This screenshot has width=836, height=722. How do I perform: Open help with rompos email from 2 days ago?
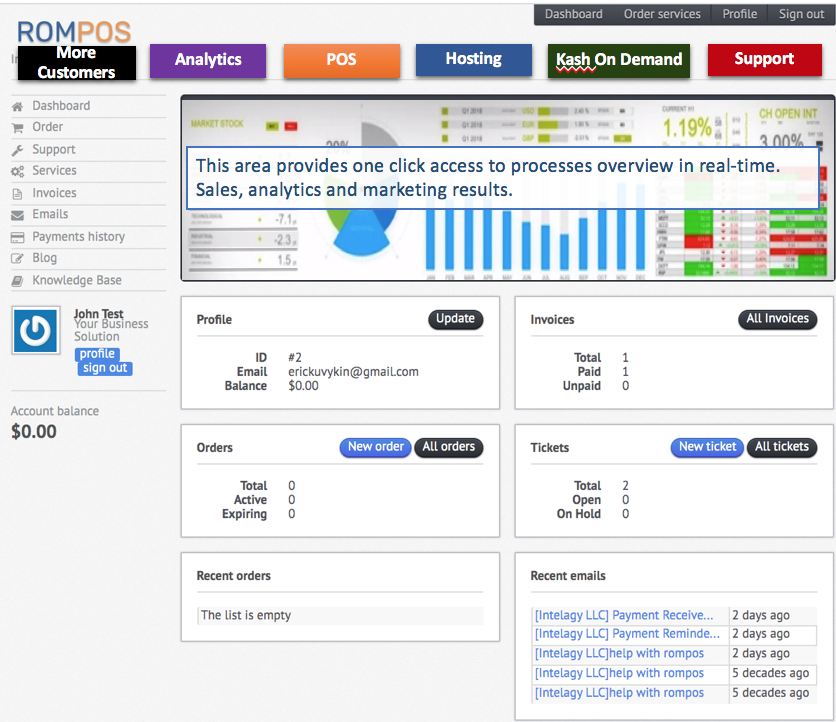pos(619,654)
